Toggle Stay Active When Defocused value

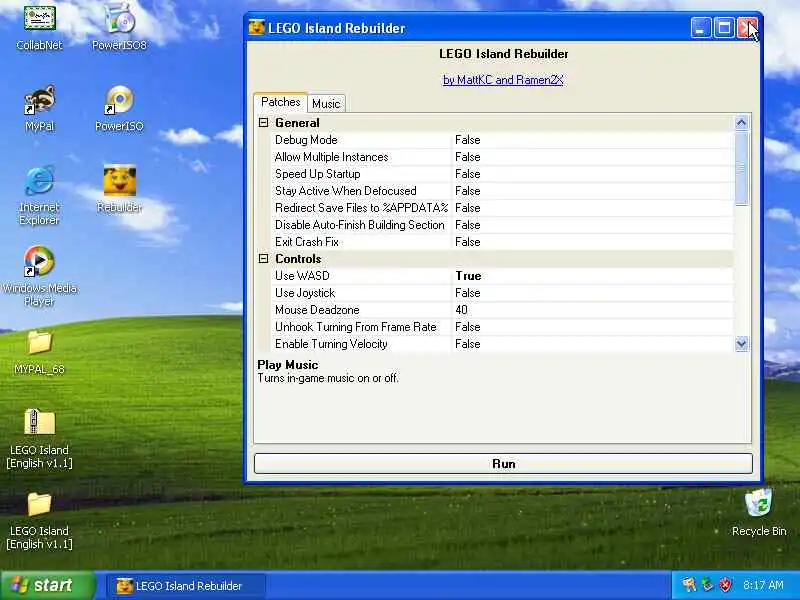[x=593, y=191]
